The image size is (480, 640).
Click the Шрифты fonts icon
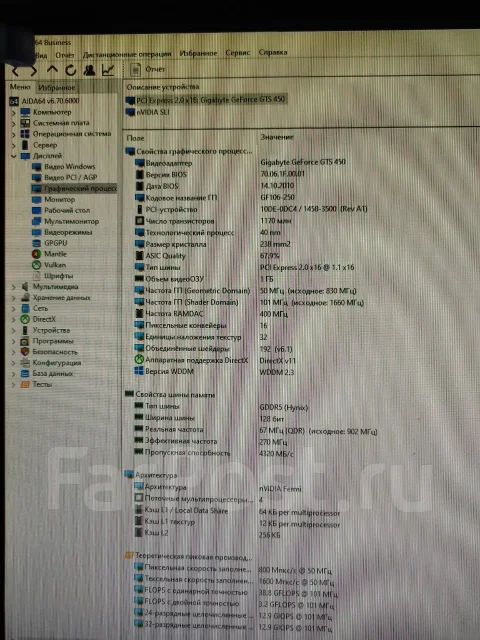coord(37,276)
